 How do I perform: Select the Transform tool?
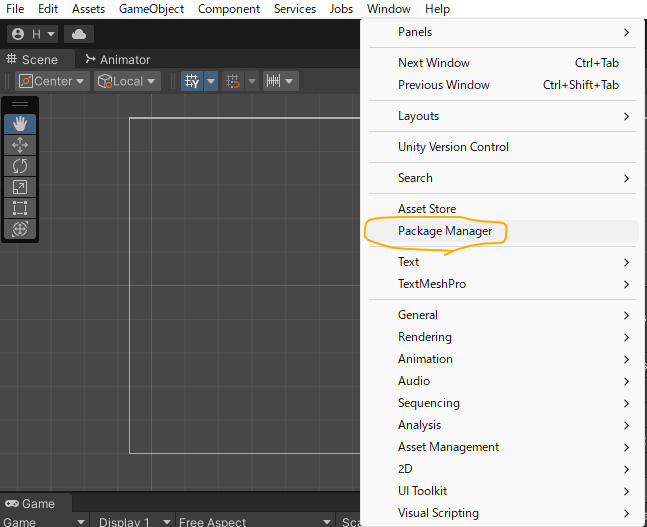pyautogui.click(x=20, y=229)
